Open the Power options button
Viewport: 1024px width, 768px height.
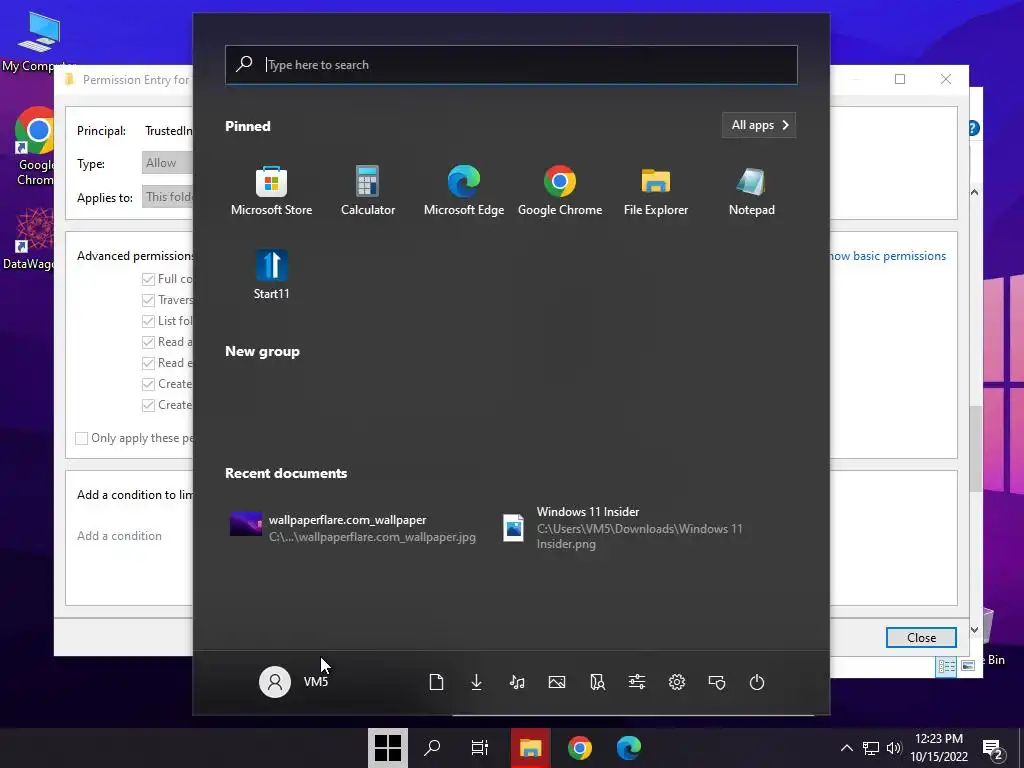[x=757, y=682]
